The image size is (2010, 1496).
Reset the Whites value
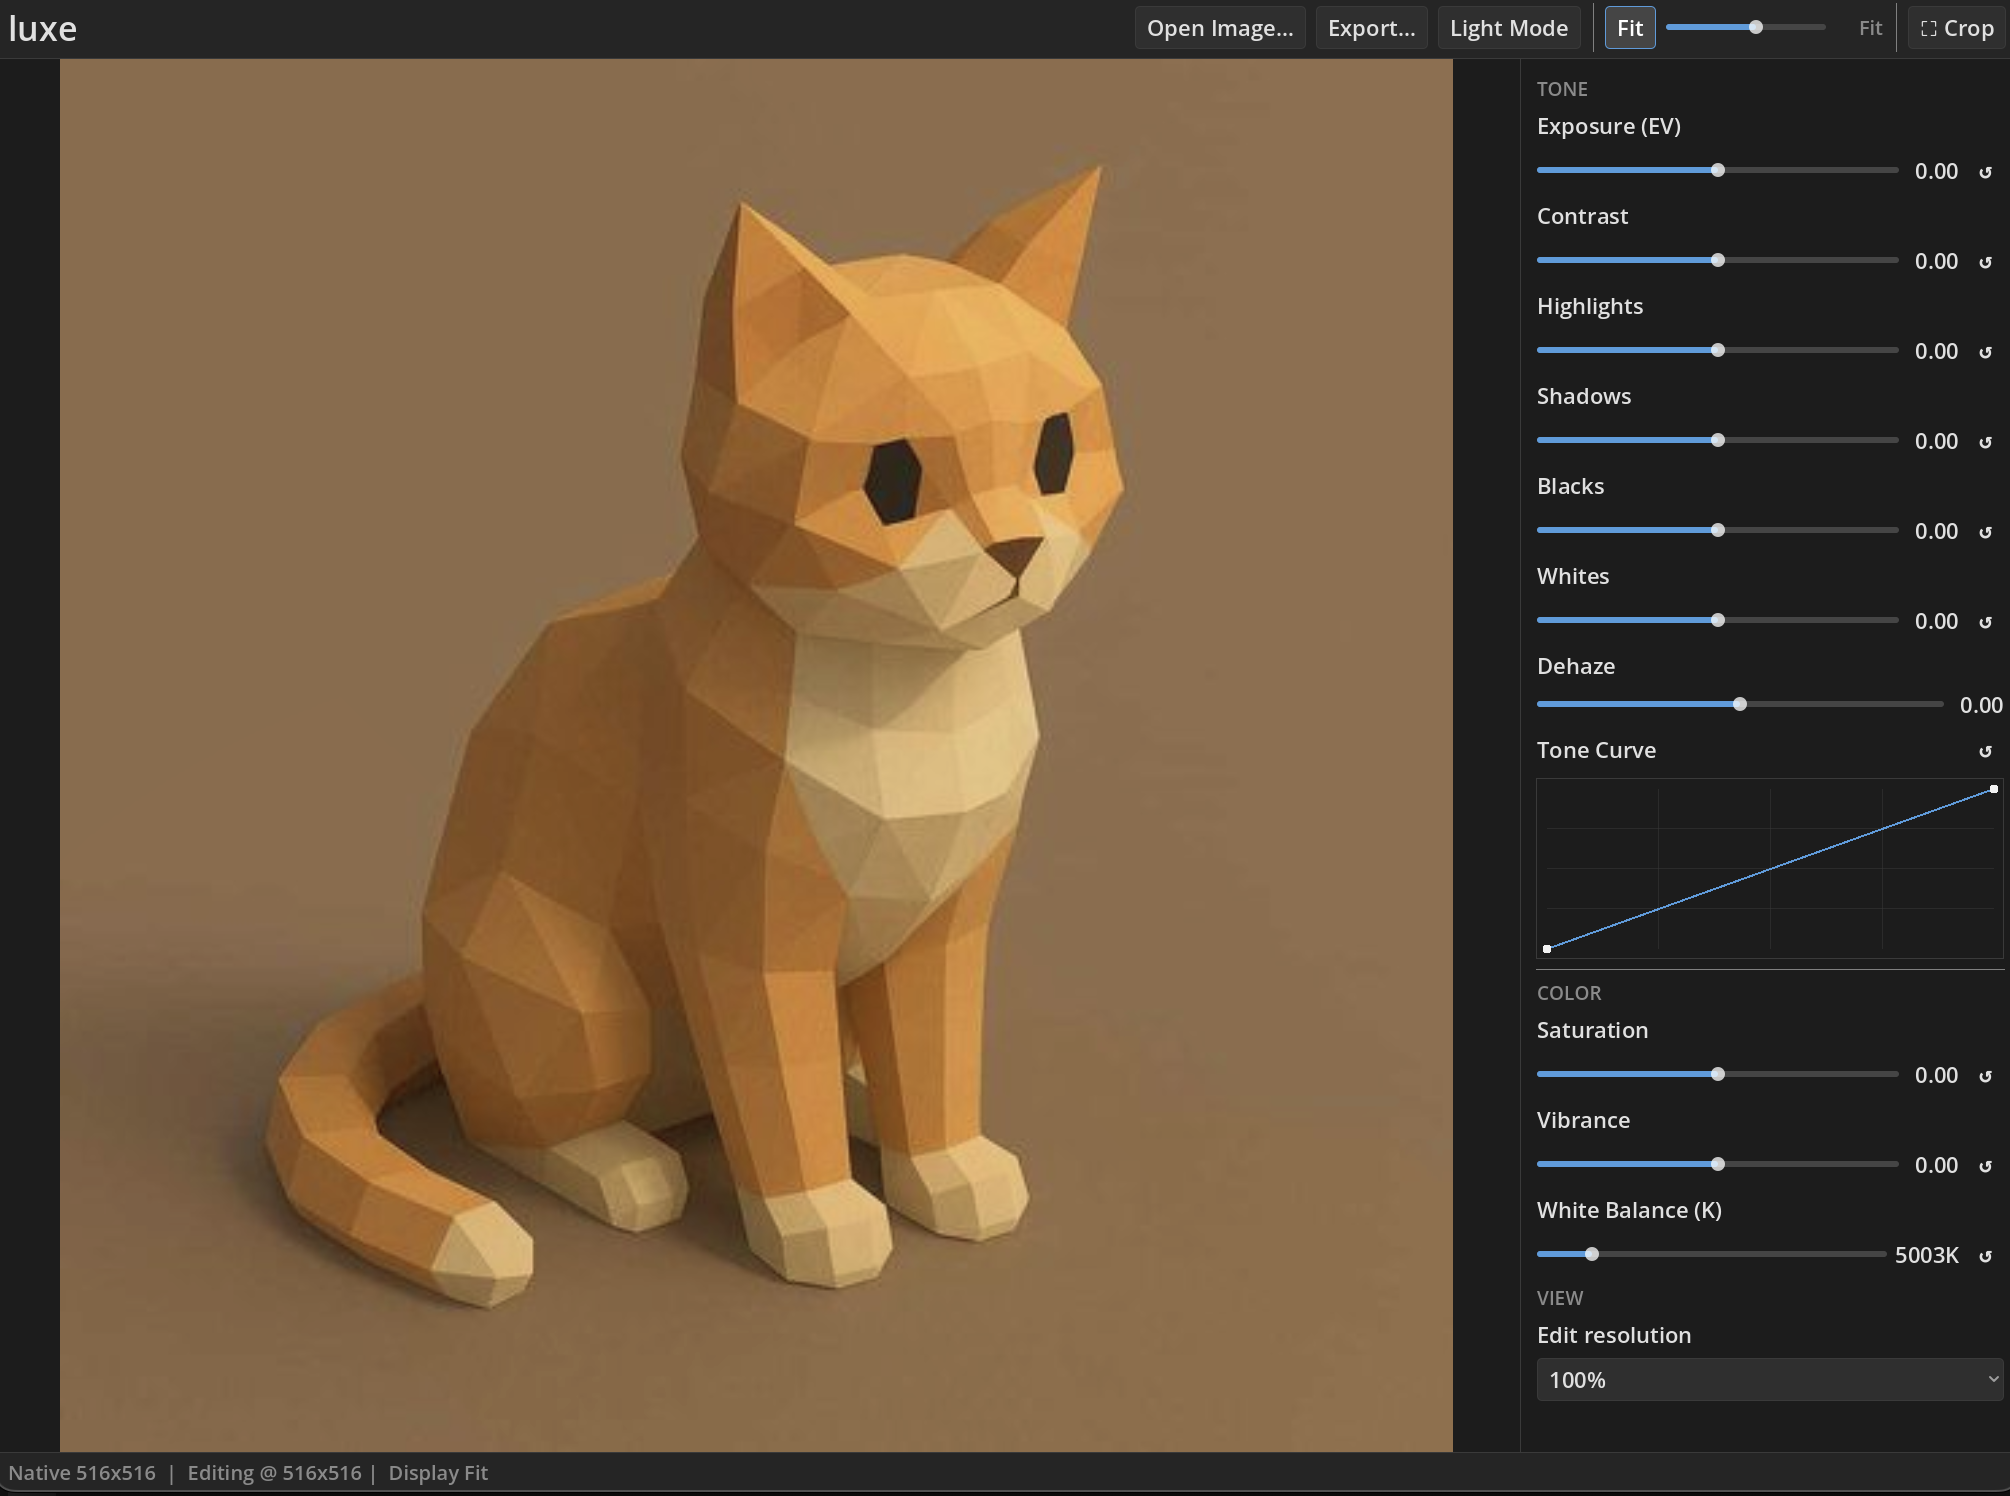[1986, 622]
